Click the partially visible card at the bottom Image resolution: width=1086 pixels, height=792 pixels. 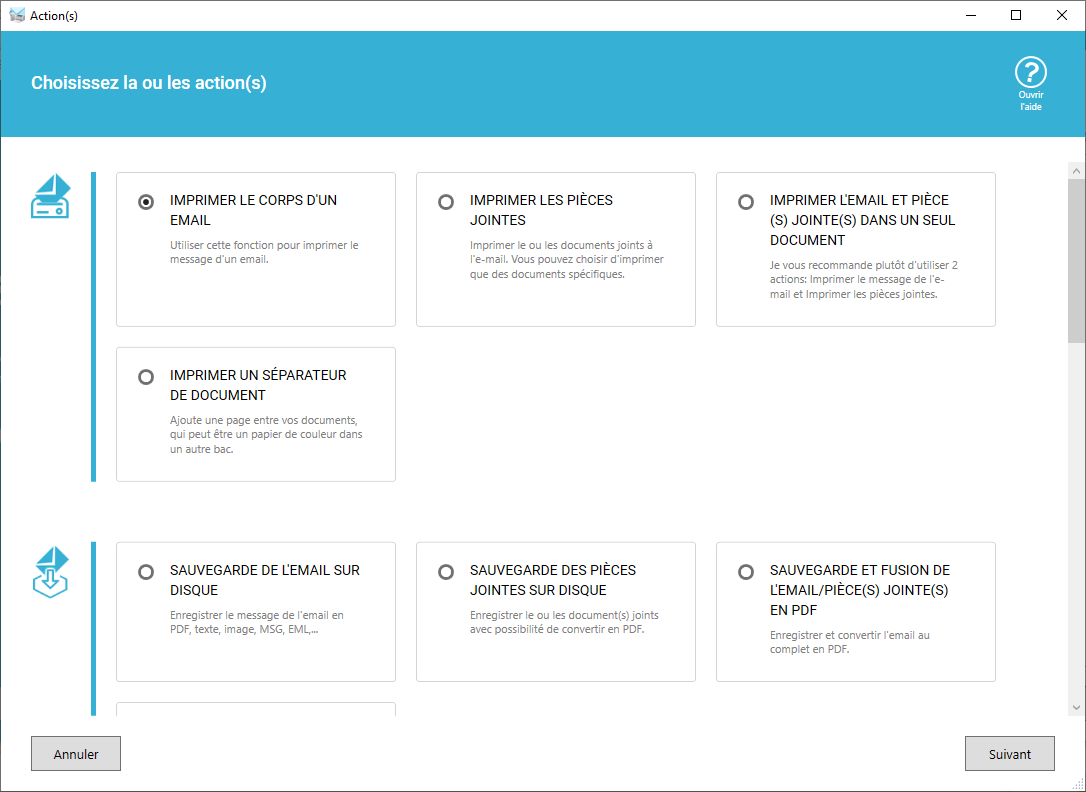click(255, 708)
